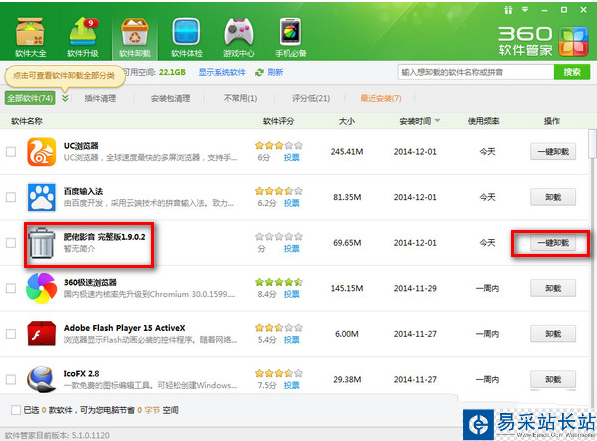Screen dimensions: 597x441
Task: Click 卸载 for IcoFX 2.8
Action: pos(553,379)
